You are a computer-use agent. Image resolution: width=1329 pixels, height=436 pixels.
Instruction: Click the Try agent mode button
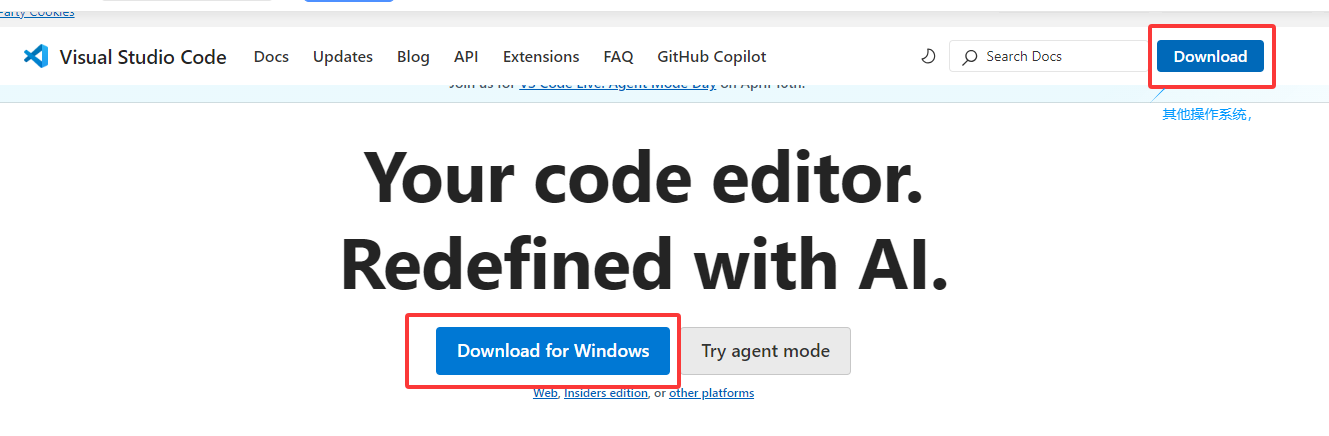765,351
